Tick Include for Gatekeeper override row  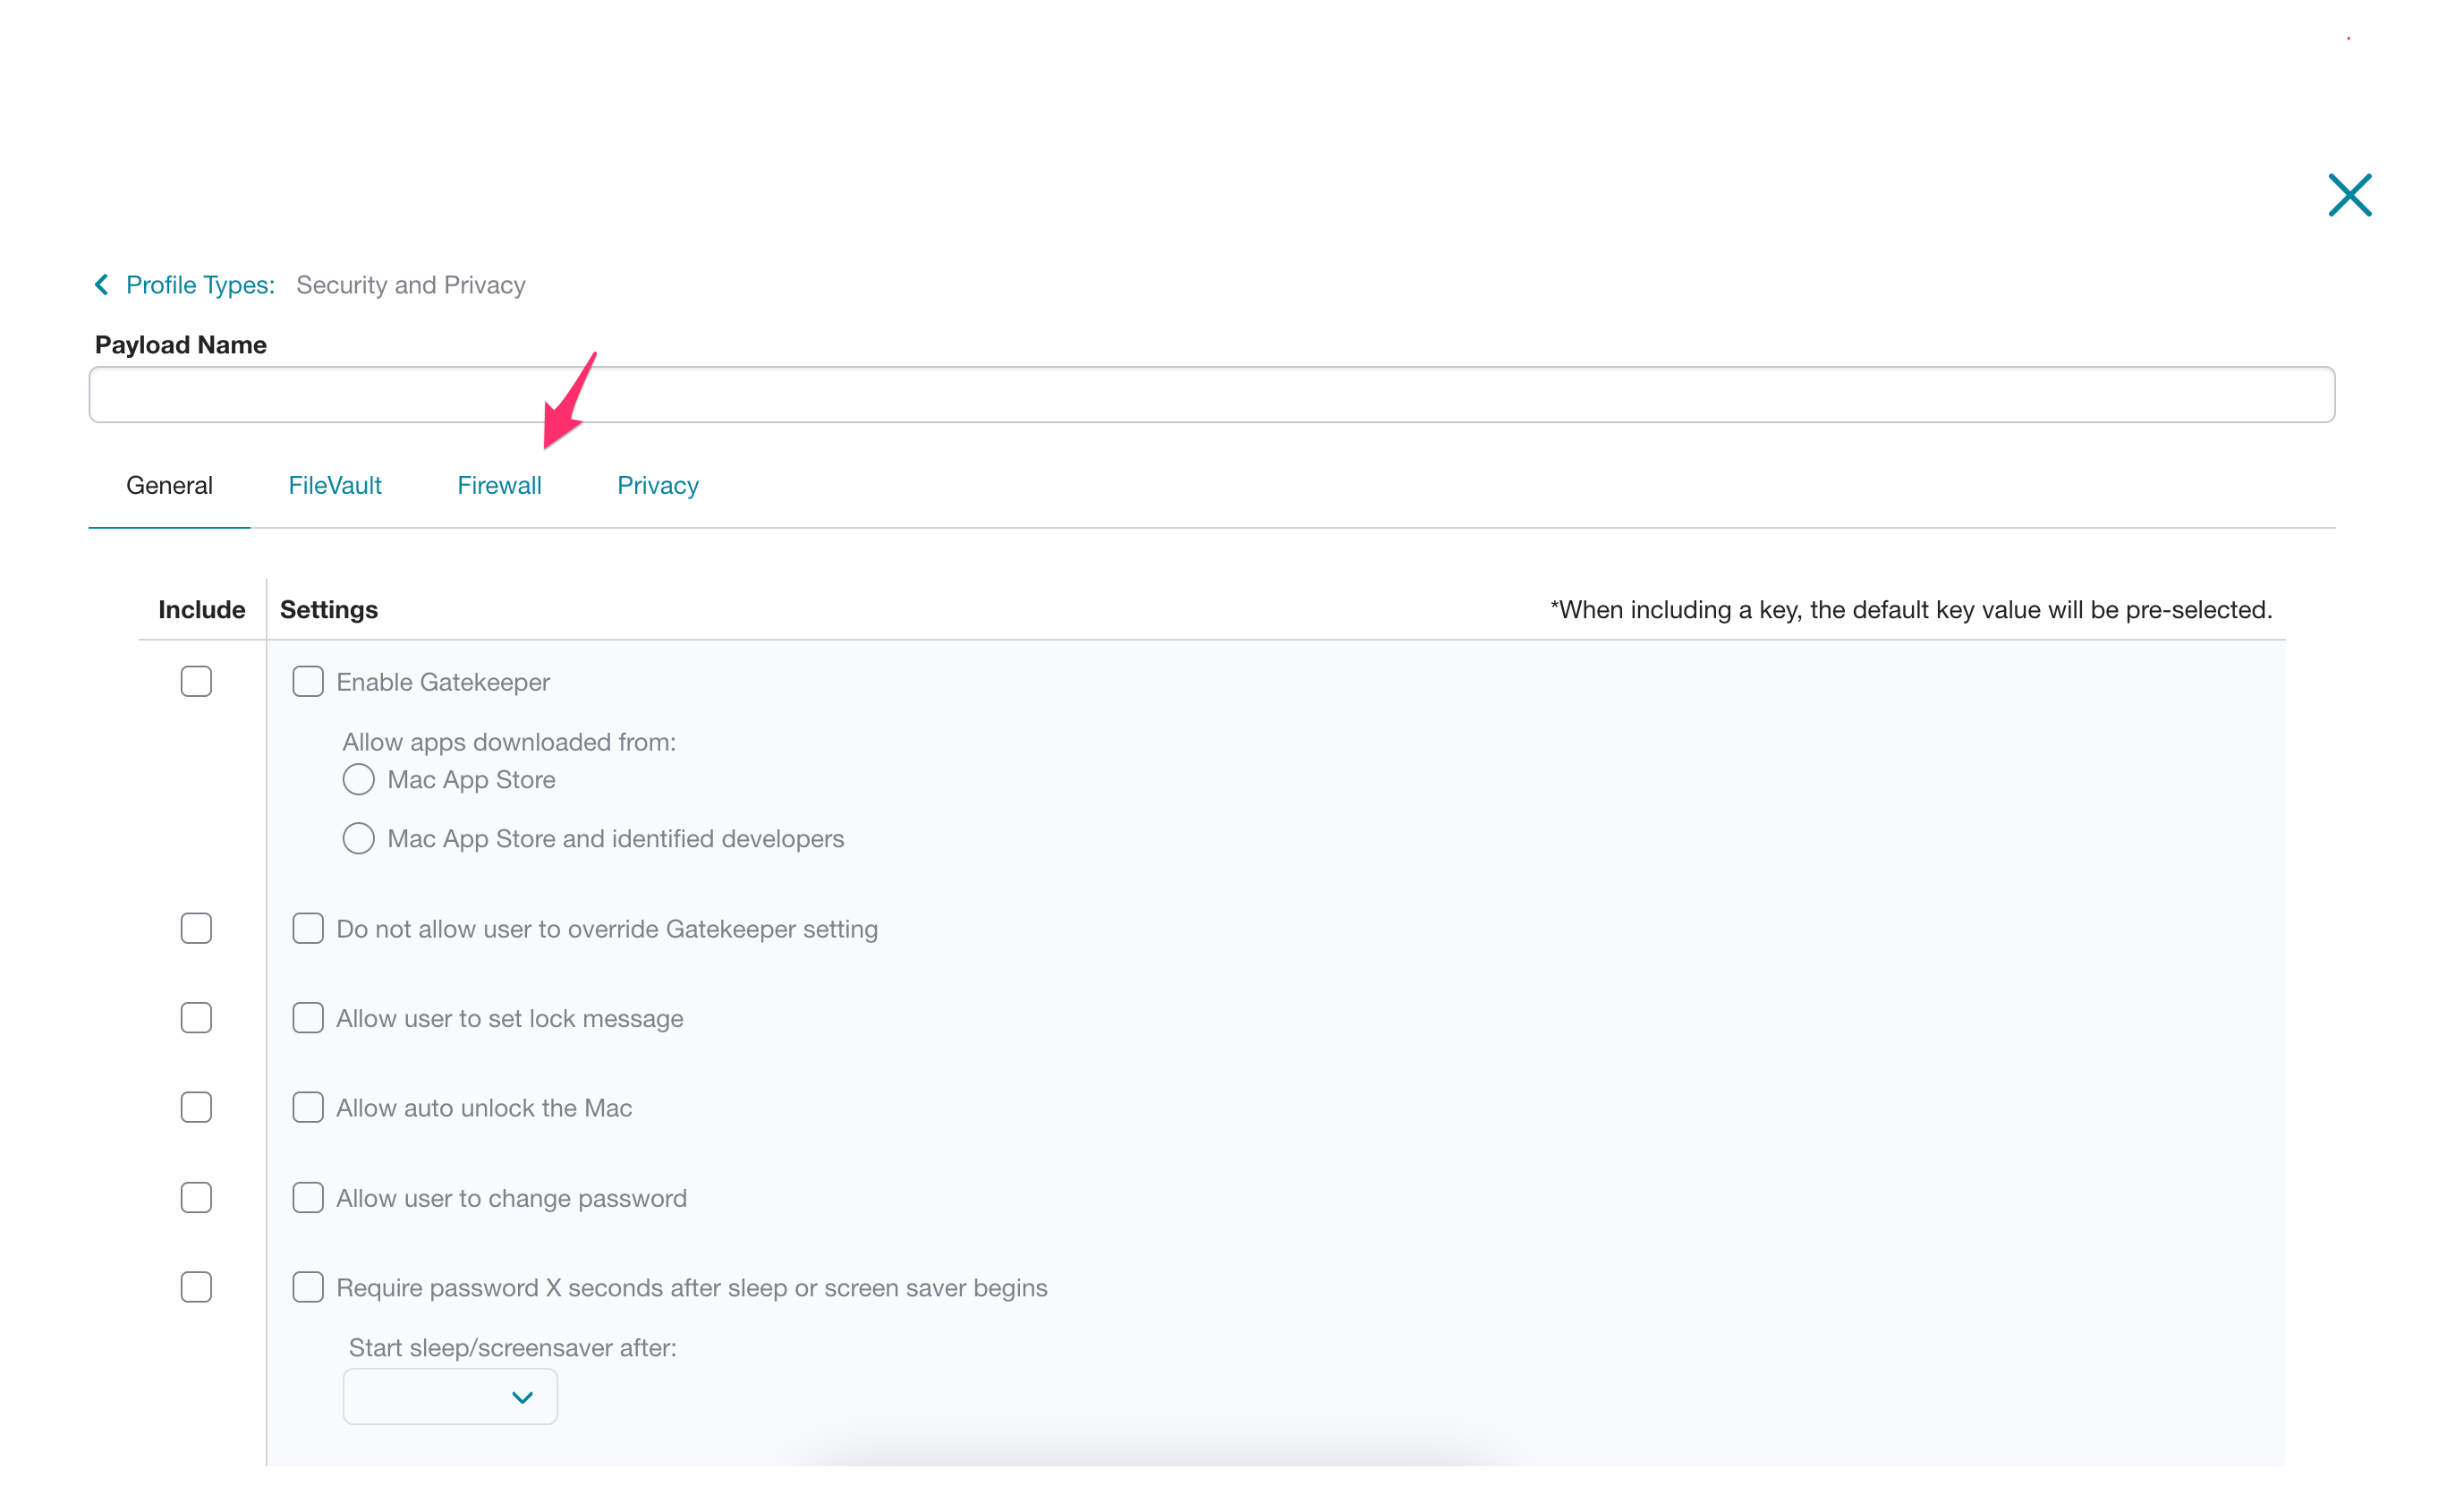196,929
